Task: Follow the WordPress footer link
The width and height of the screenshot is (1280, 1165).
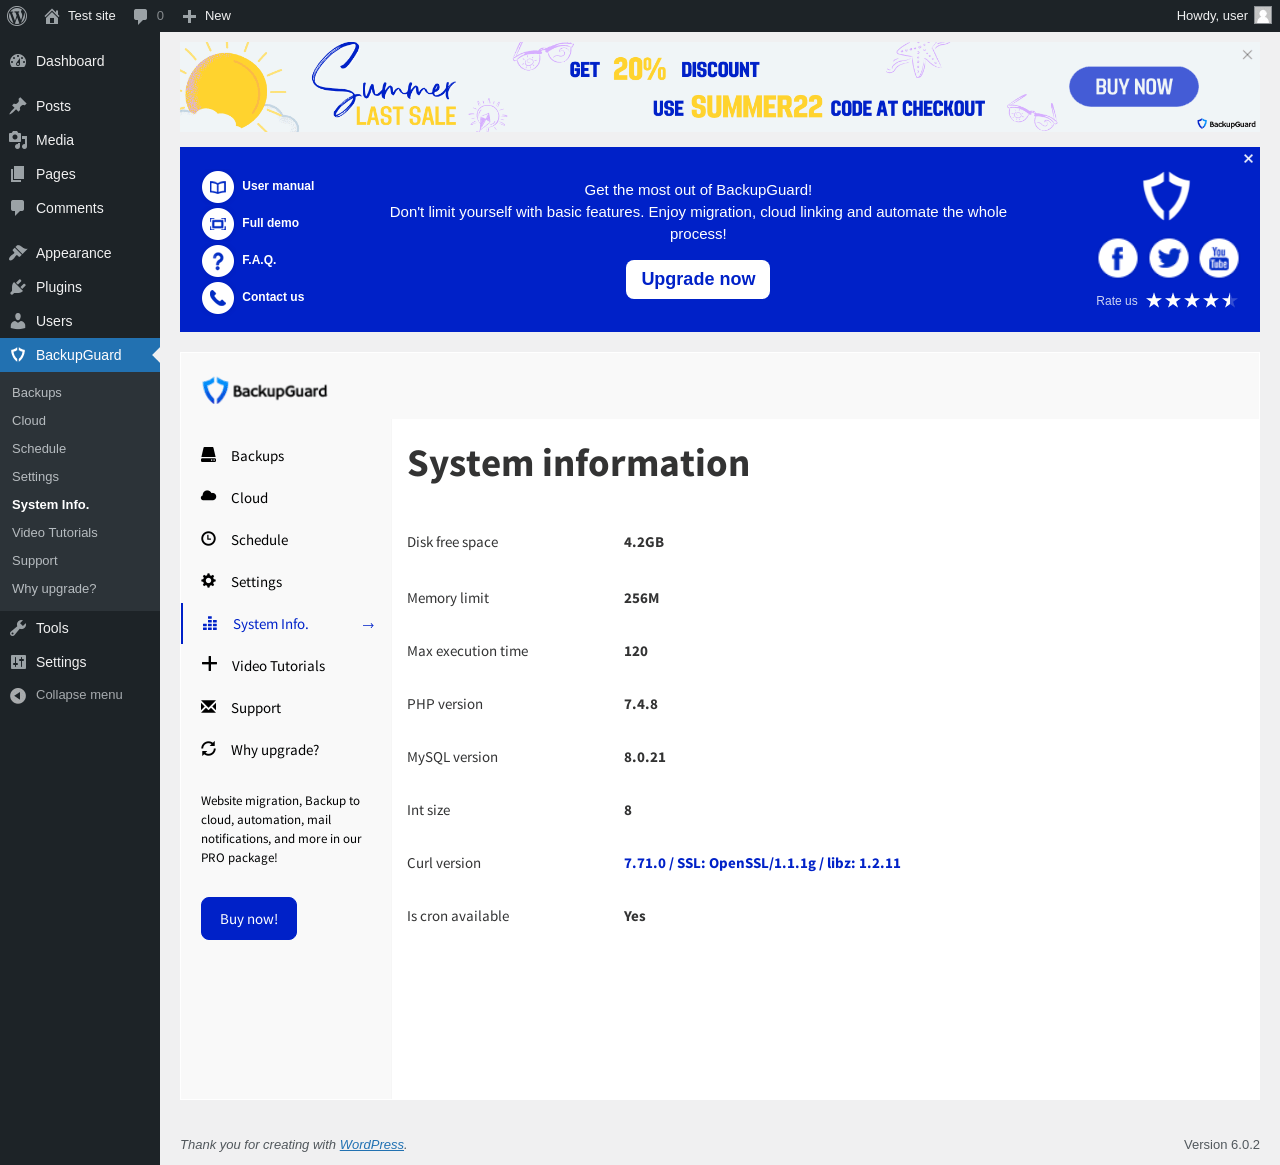Action: coord(371,1145)
